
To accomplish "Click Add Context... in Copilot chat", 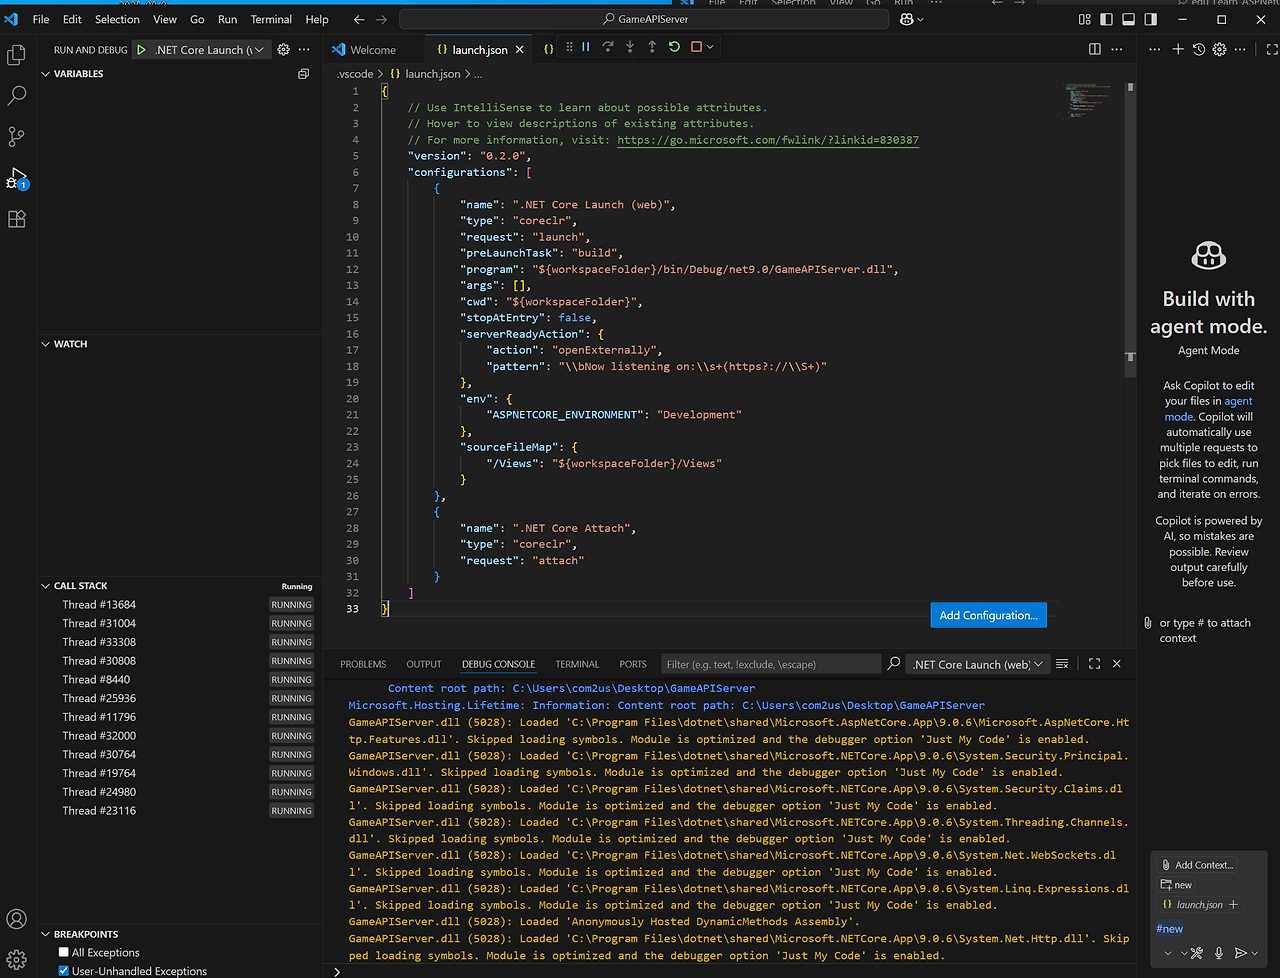I will pos(1196,865).
